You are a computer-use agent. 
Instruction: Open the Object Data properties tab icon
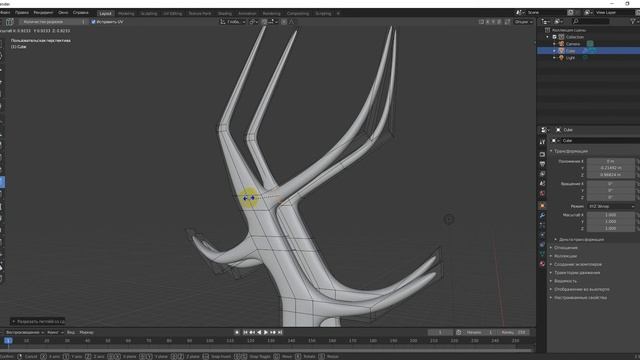pyautogui.click(x=542, y=254)
